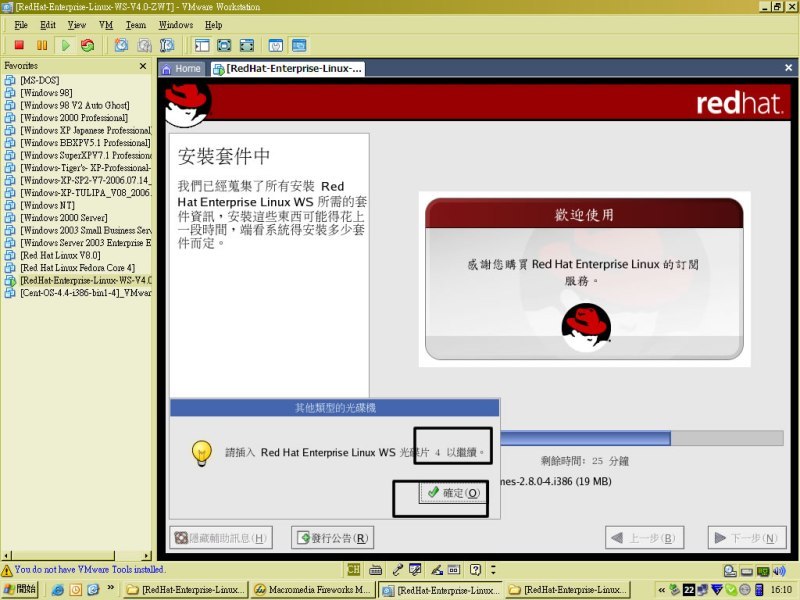Select [Windows BBXPV5.1 Professional] favorite
Screen dimensions: 800x600
tap(78, 143)
